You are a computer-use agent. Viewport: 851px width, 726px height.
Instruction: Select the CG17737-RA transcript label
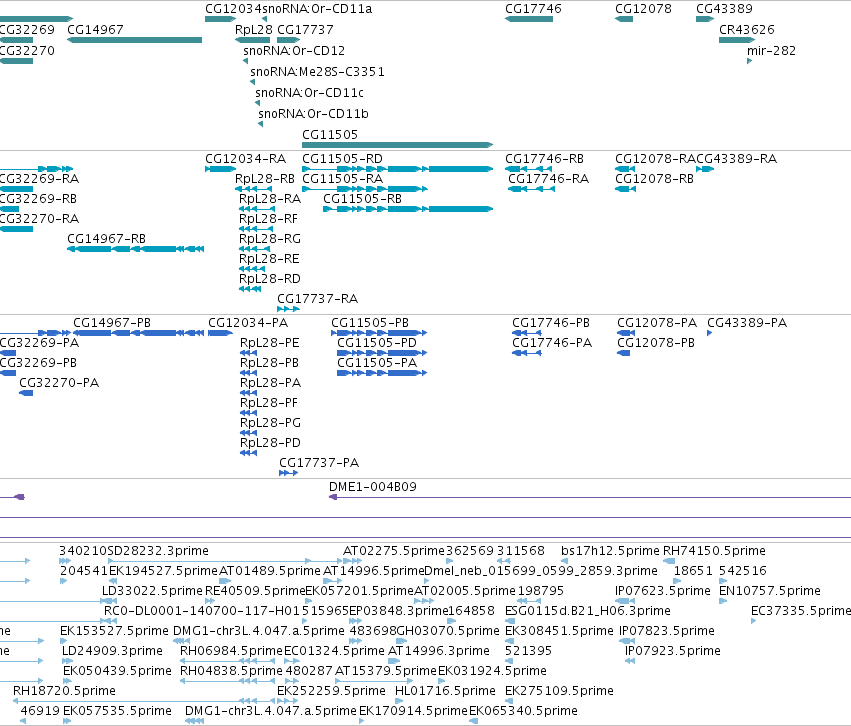pyautogui.click(x=317, y=299)
